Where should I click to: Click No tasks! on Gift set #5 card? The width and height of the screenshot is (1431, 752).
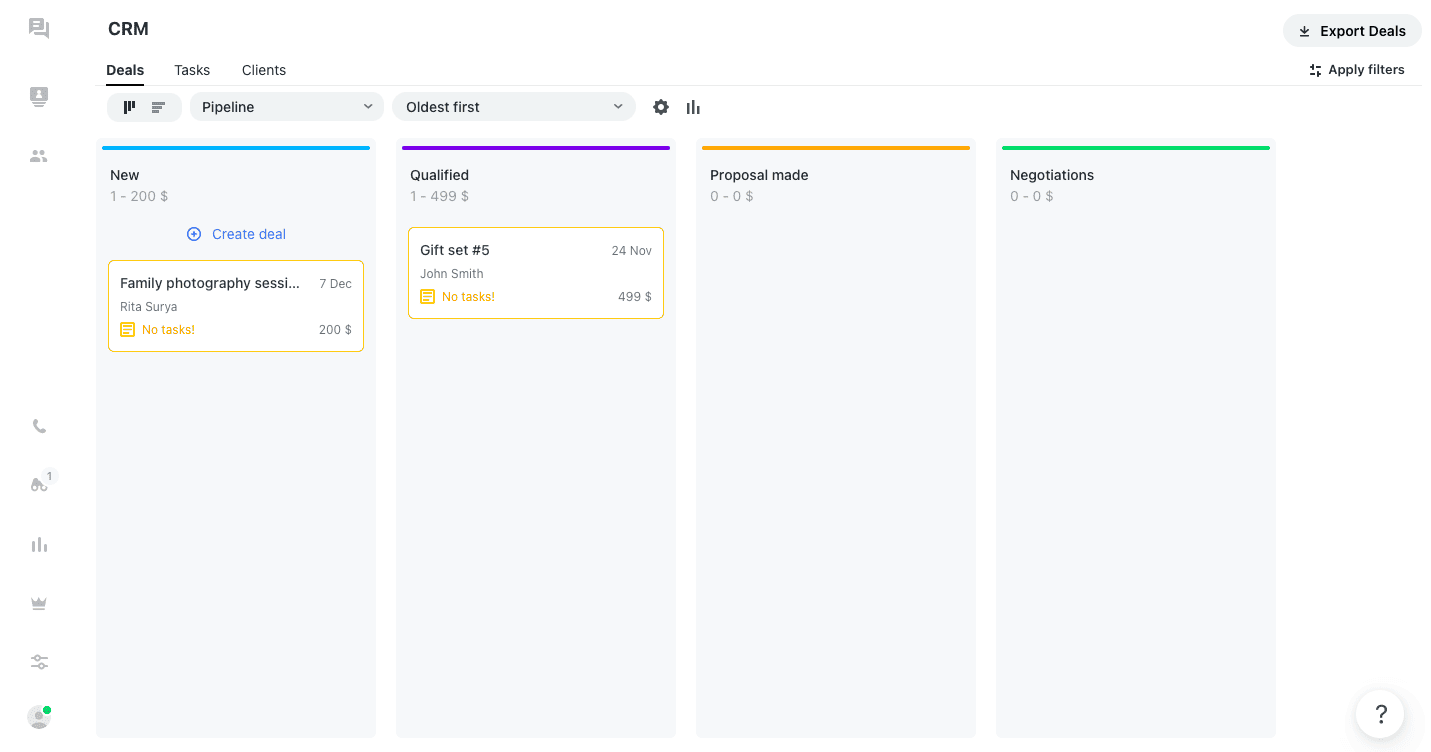[x=468, y=297]
